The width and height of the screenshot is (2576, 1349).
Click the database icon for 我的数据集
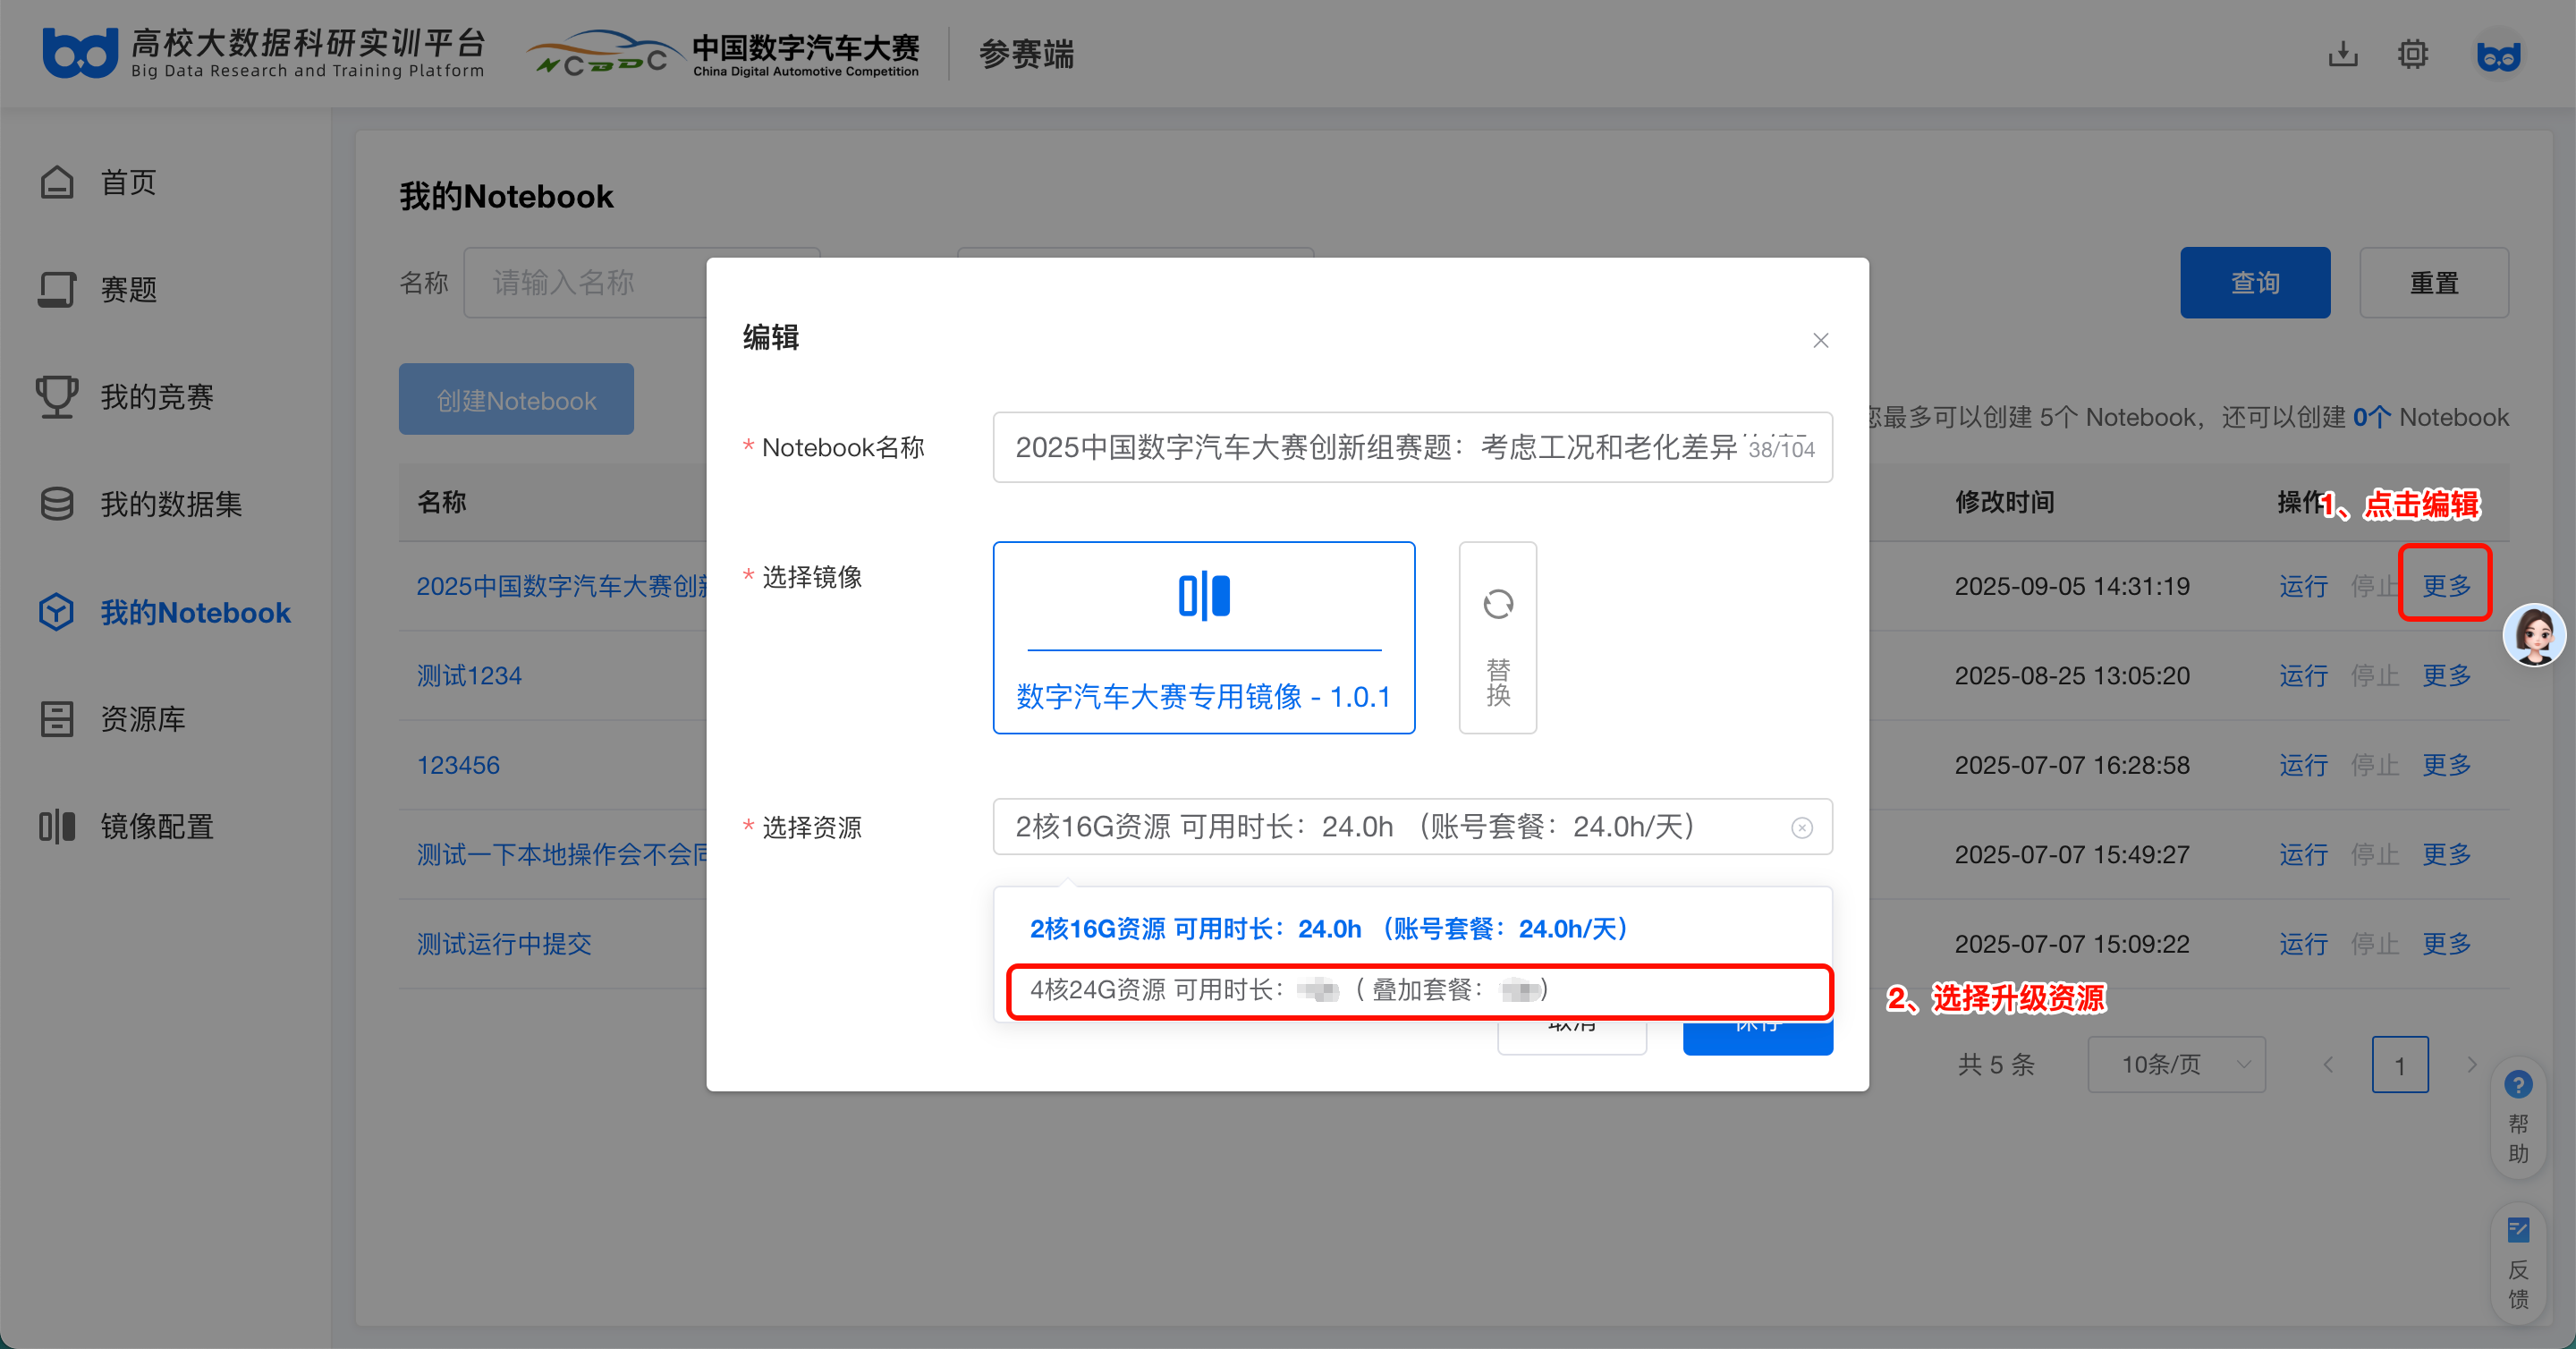[x=57, y=504]
